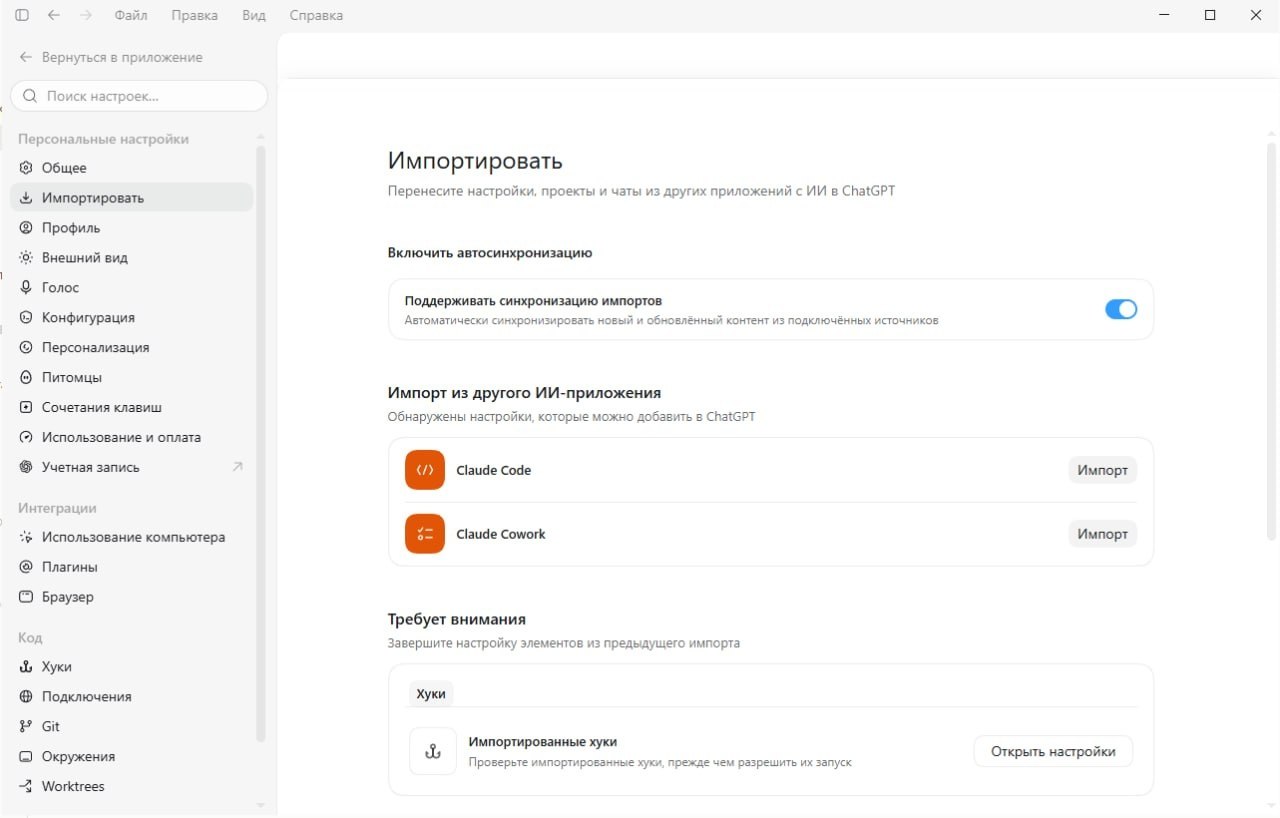Select the Хуки chip under Требует внимания
This screenshot has height=818, width=1280.
click(x=431, y=694)
